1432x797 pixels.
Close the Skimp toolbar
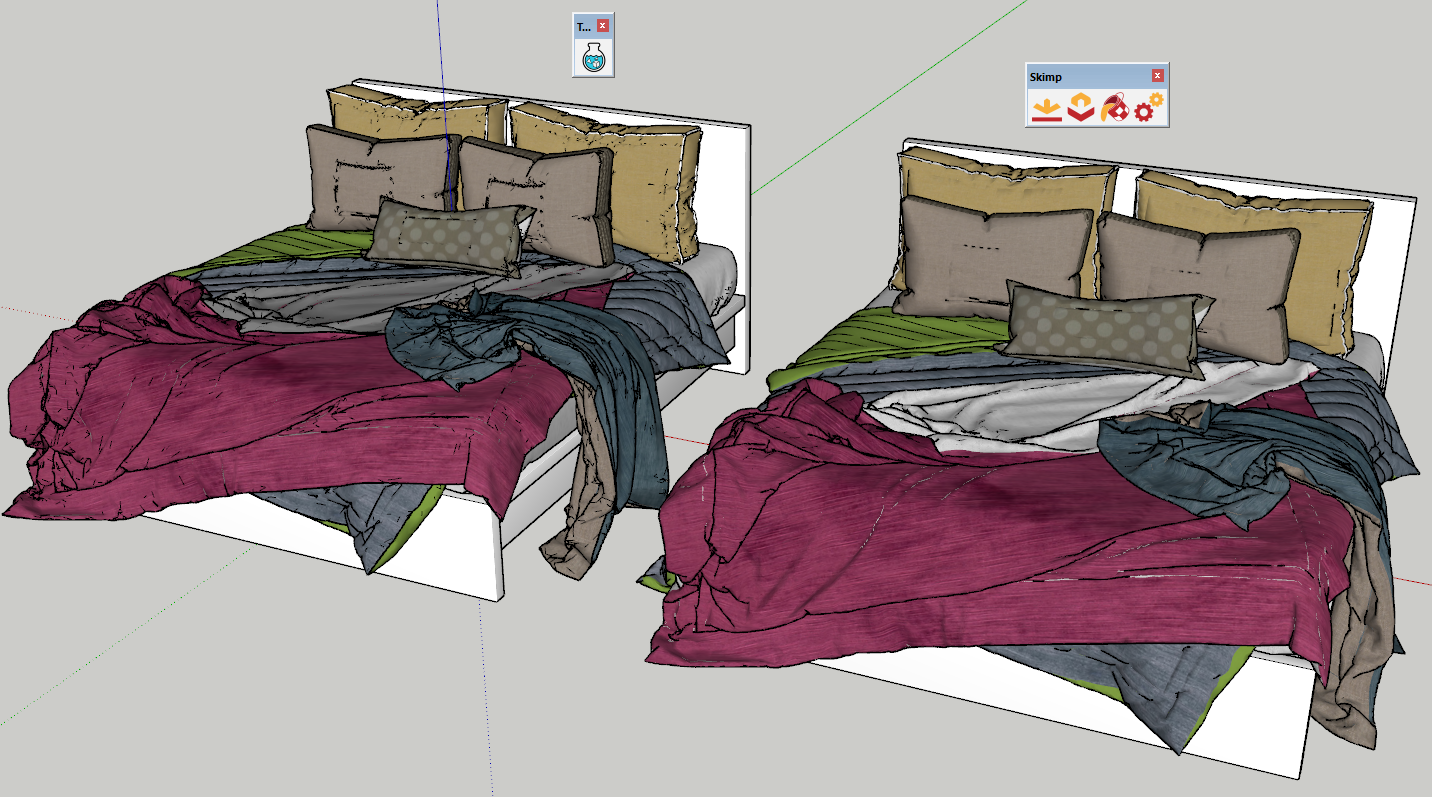(1157, 76)
